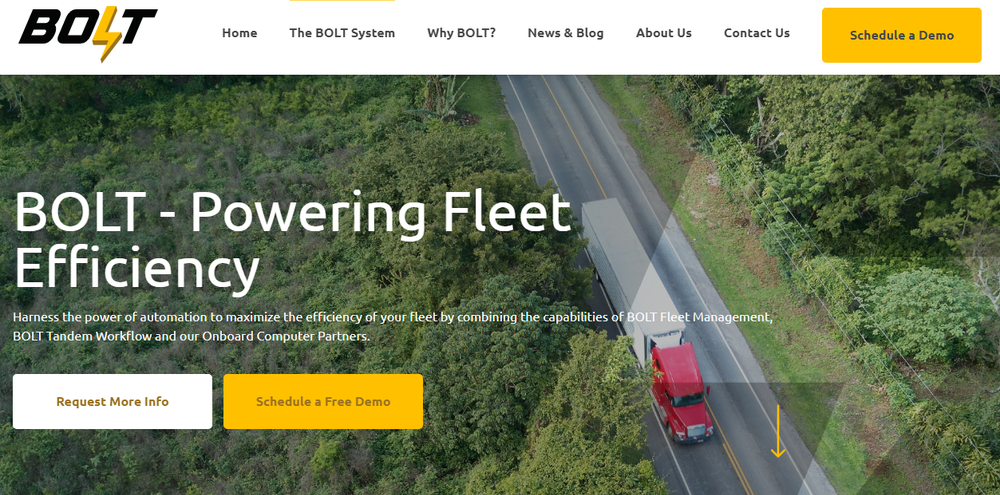Viewport: 1000px width, 495px height.
Task: Navigate to About Us
Action: [x=663, y=33]
